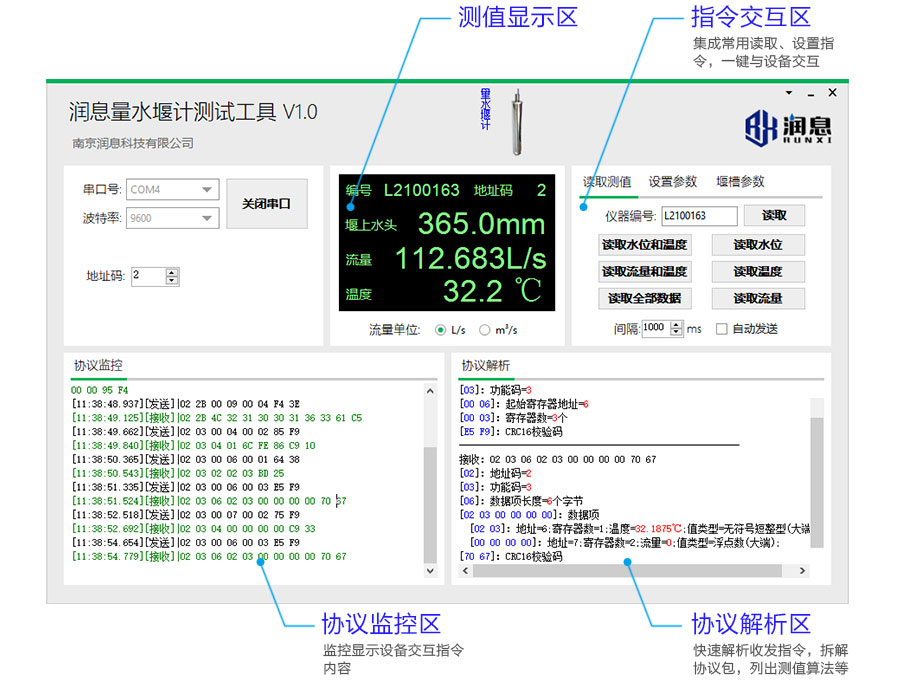Image resolution: width=900 pixels, height=682 pixels.
Task: Click the 关闭串口 button
Action: click(267, 204)
